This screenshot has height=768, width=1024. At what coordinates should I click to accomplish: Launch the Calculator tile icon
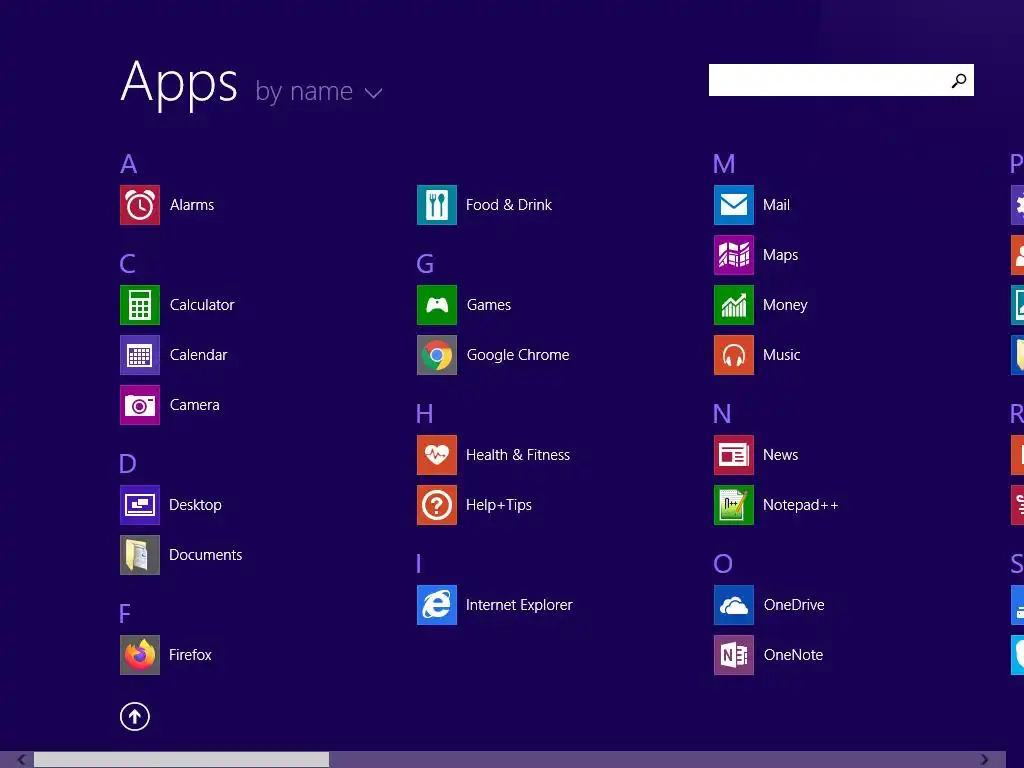click(140, 305)
